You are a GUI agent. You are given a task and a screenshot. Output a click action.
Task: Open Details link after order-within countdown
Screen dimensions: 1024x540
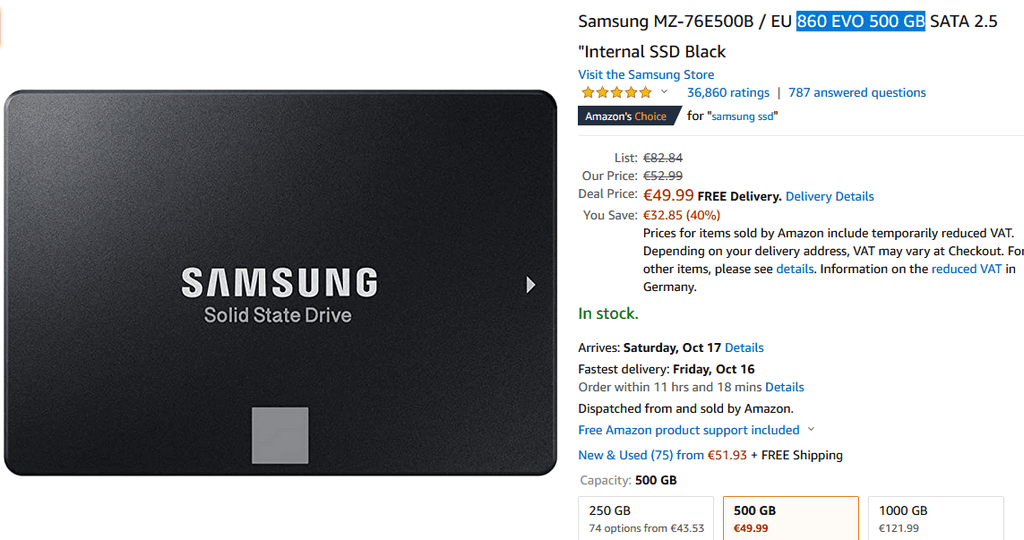pos(784,387)
